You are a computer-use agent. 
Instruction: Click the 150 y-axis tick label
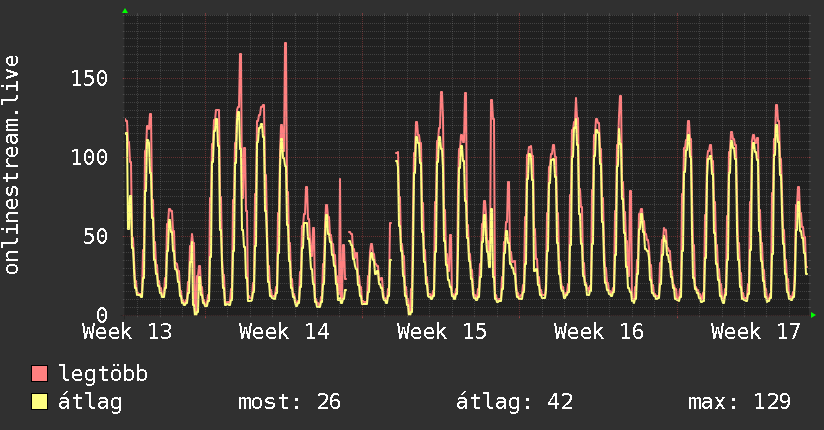89,79
